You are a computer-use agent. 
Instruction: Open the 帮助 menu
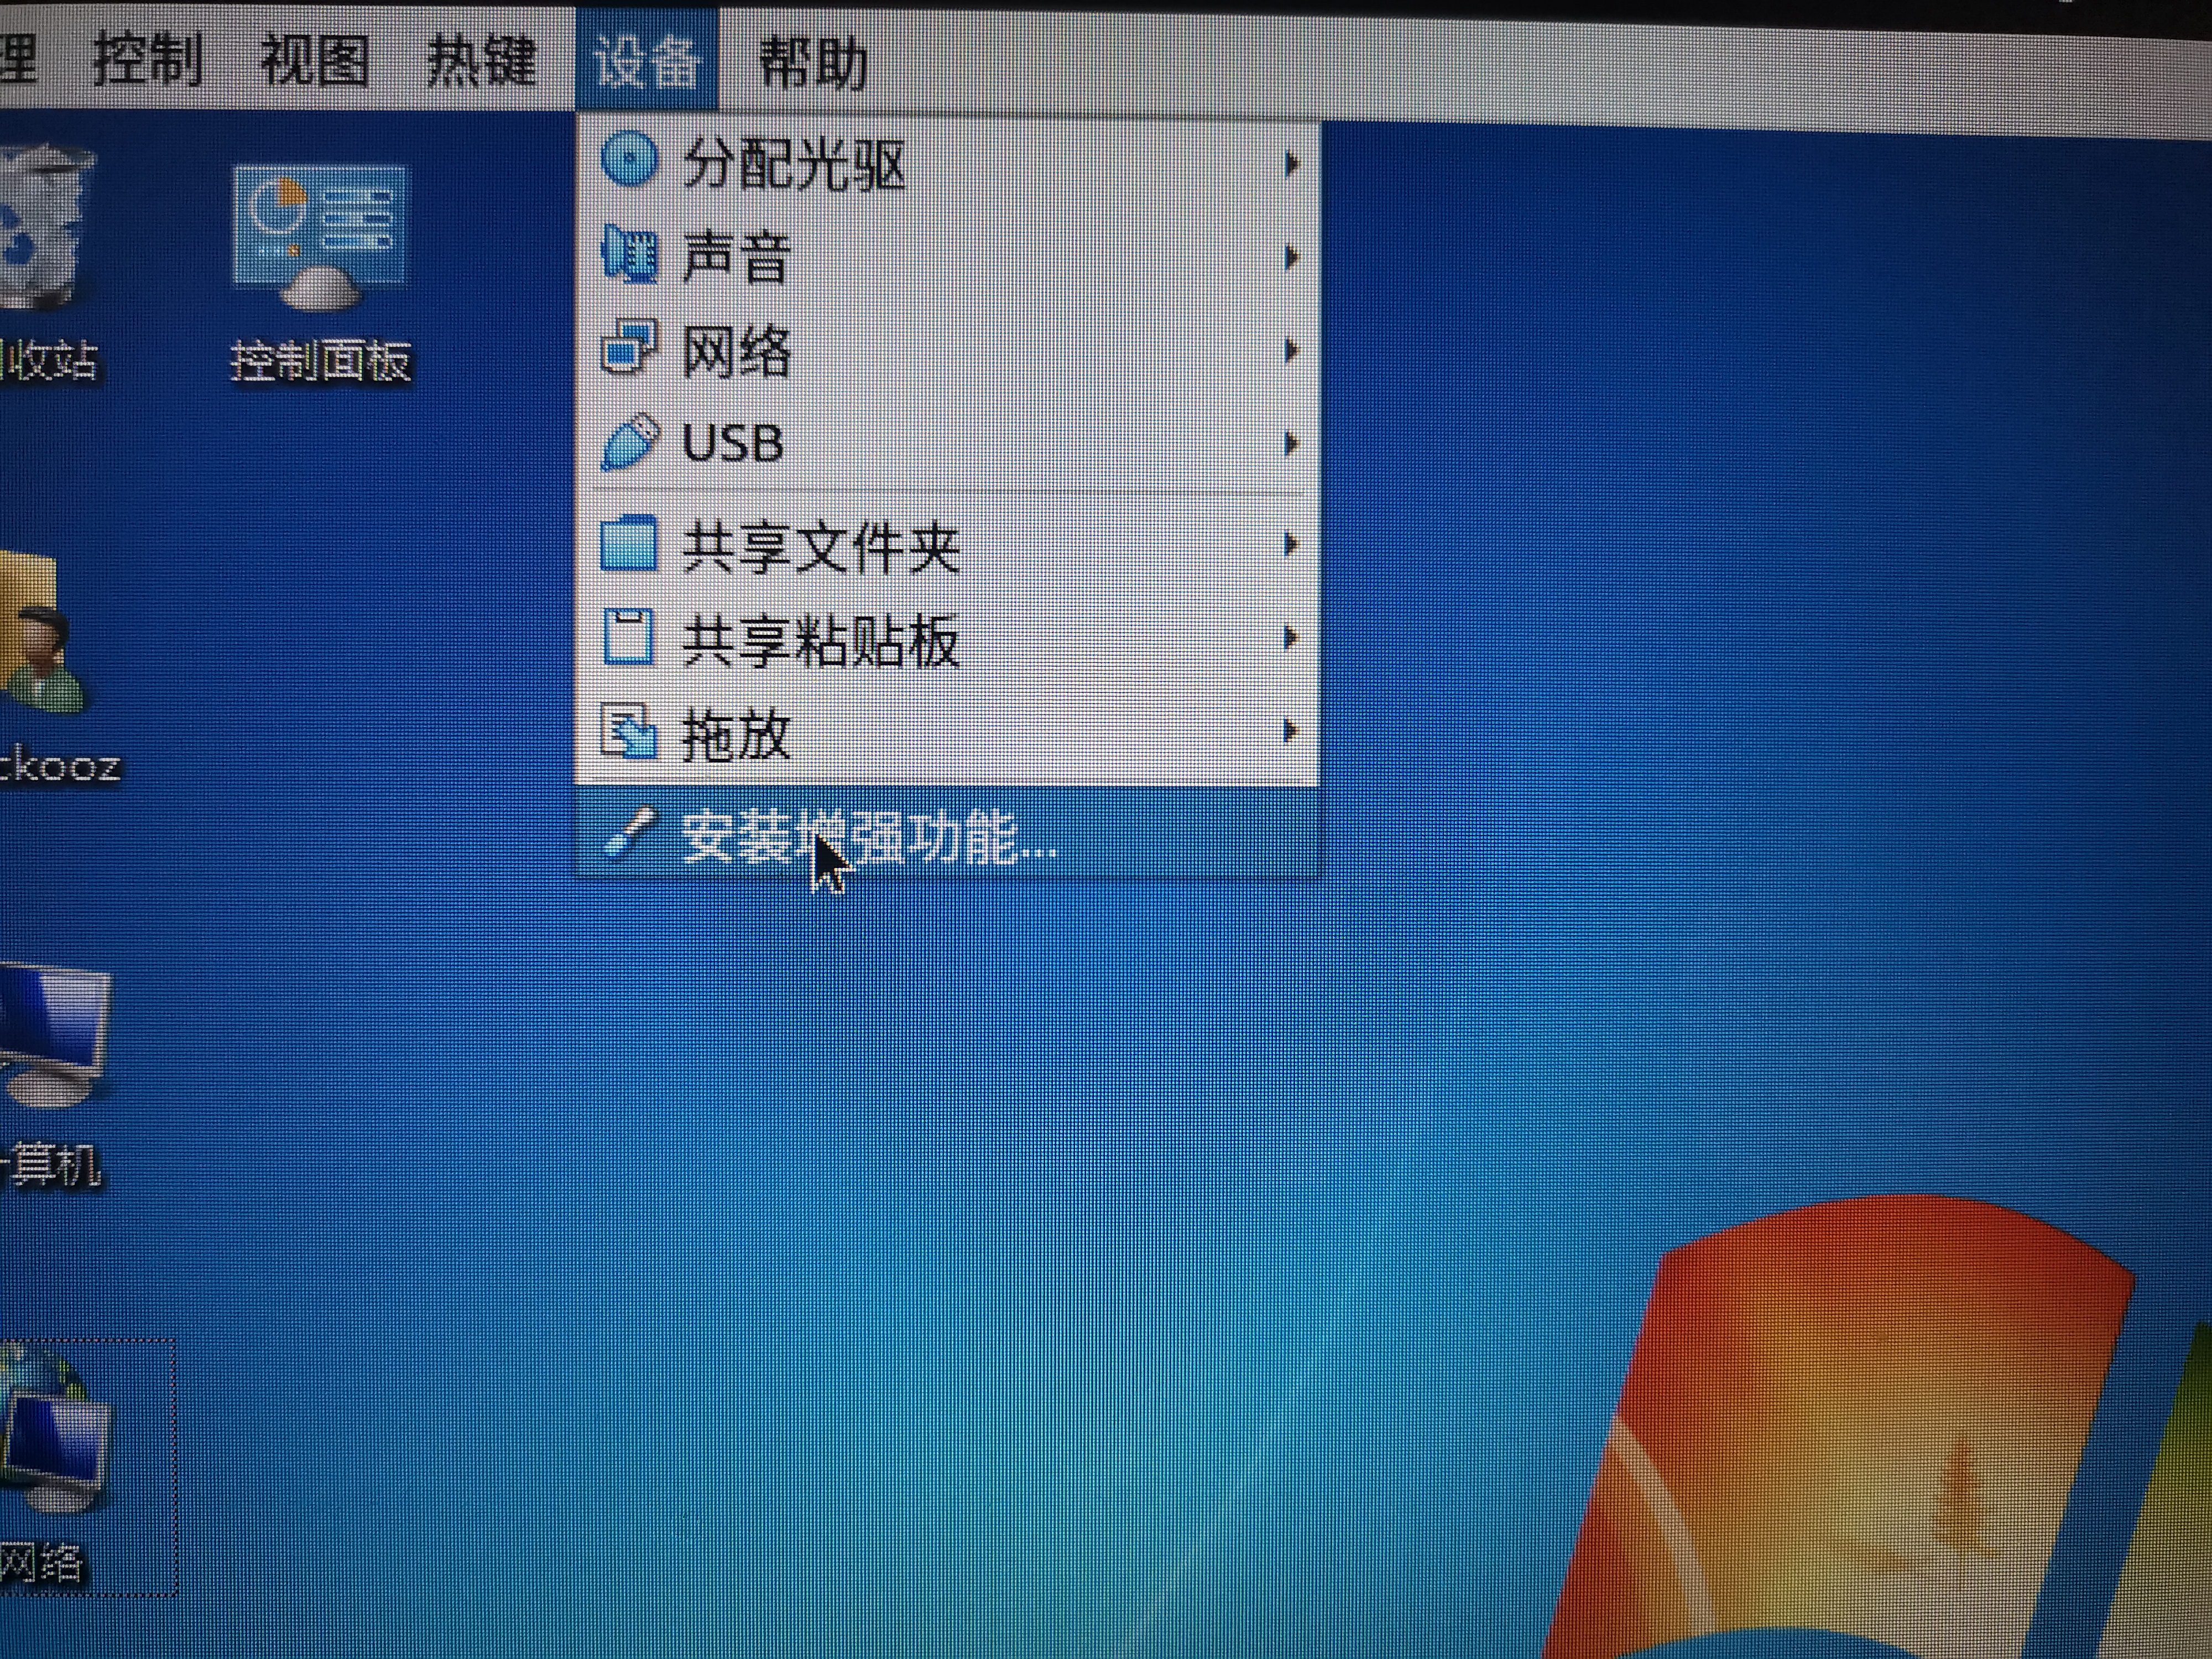pyautogui.click(x=812, y=63)
